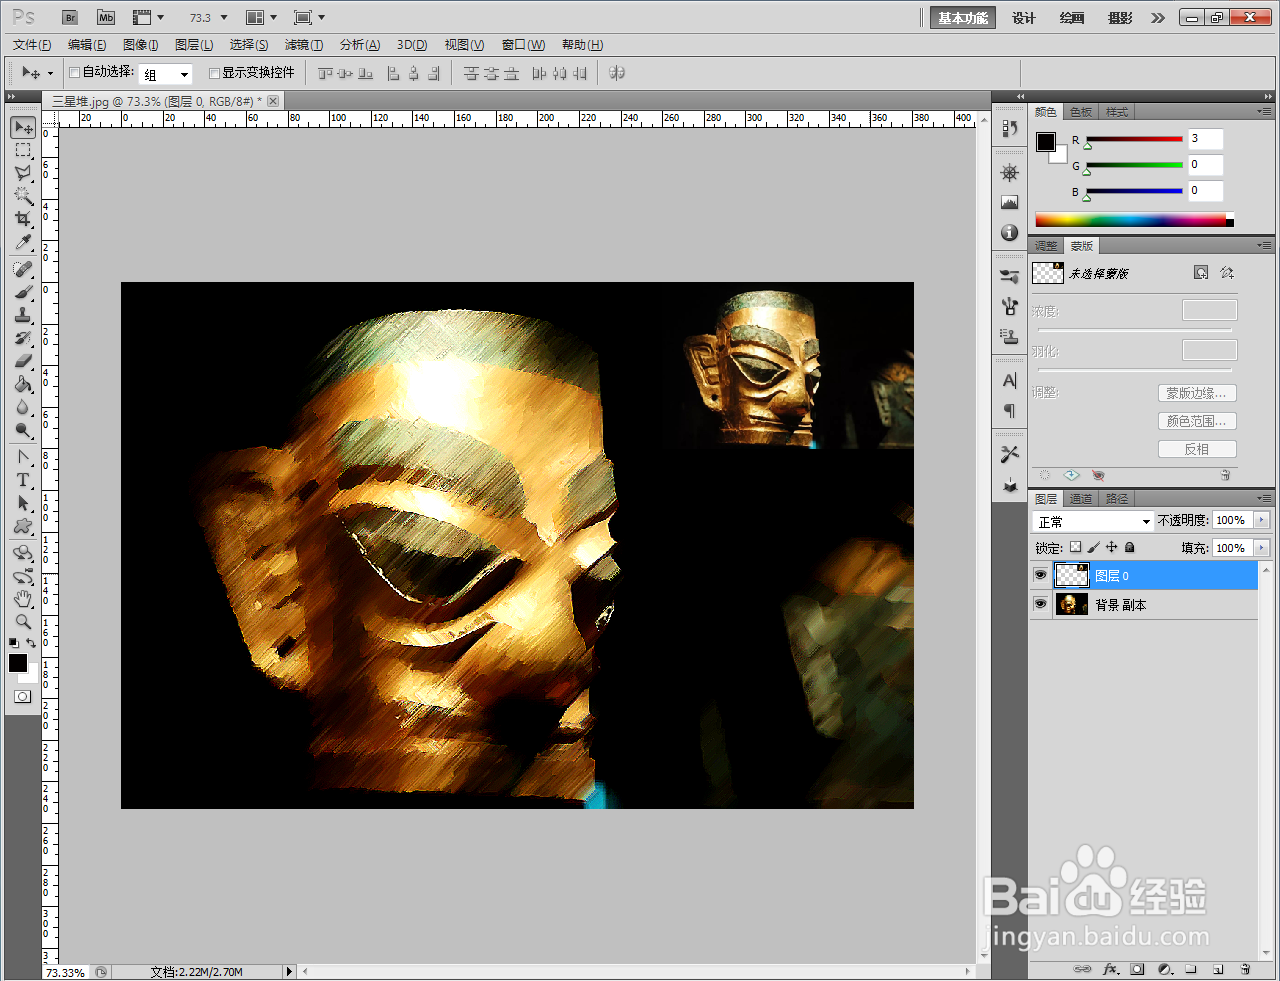This screenshot has height=981, width=1280.
Task: Select the Rectangular Marquee tool
Action: (23, 150)
